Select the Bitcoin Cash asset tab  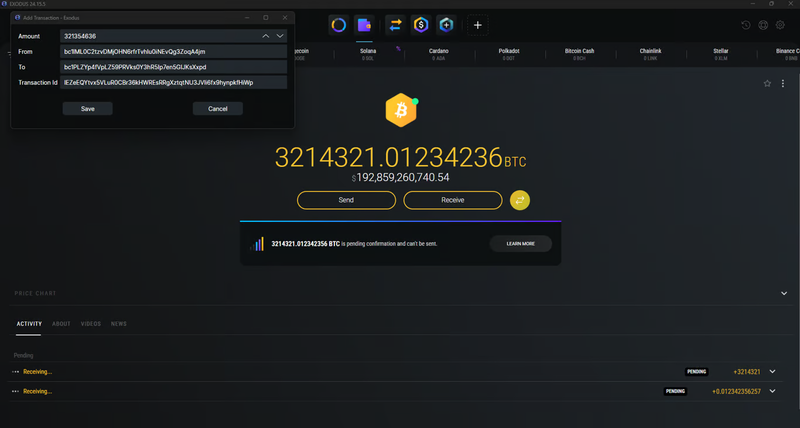pyautogui.click(x=579, y=54)
